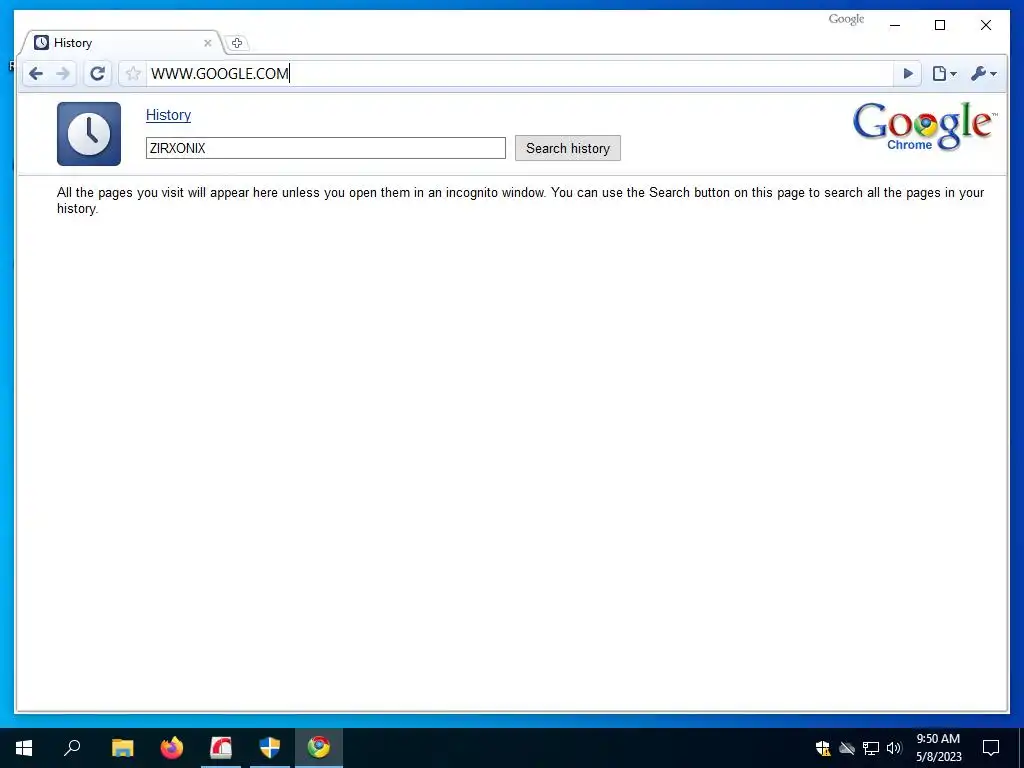Focus the history search field with ZIRXONIX

click(x=326, y=148)
